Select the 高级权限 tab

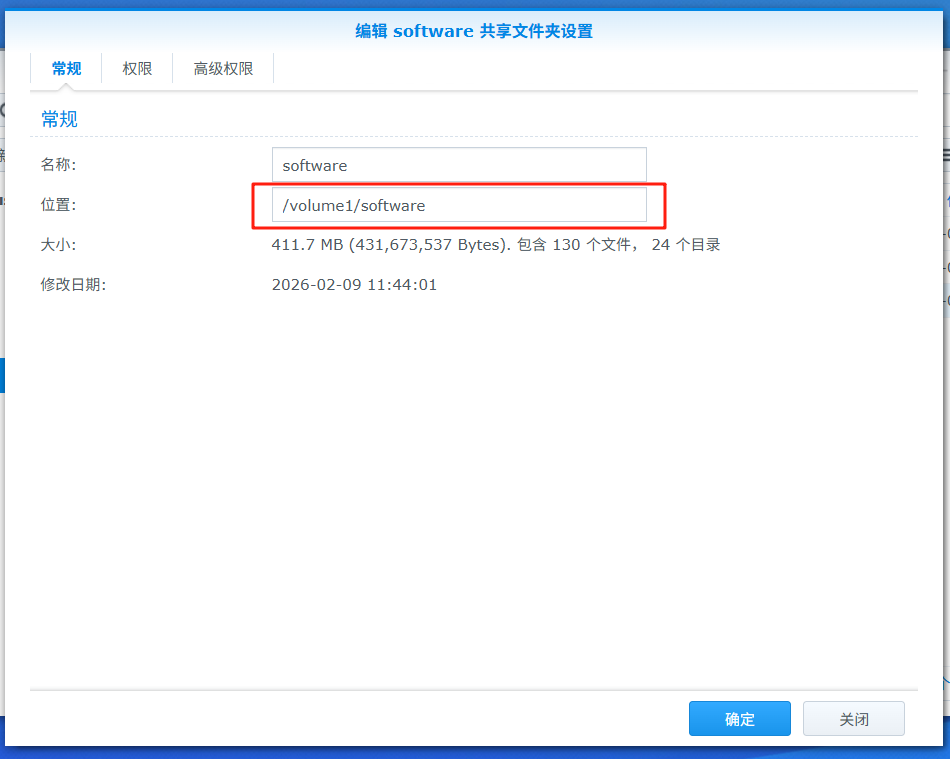point(223,69)
